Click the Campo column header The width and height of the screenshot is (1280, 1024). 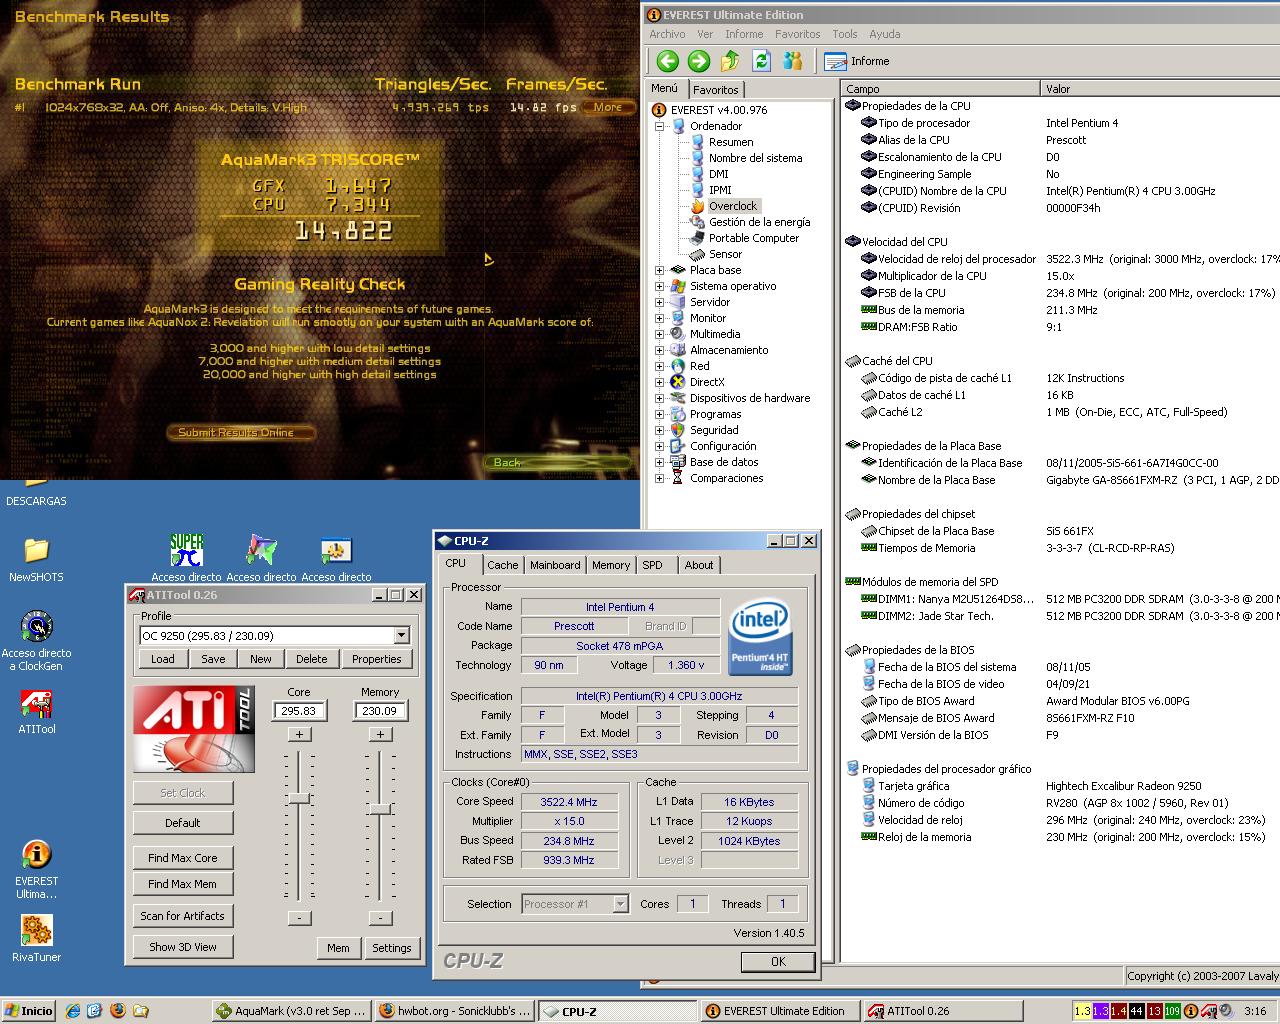[x=940, y=89]
